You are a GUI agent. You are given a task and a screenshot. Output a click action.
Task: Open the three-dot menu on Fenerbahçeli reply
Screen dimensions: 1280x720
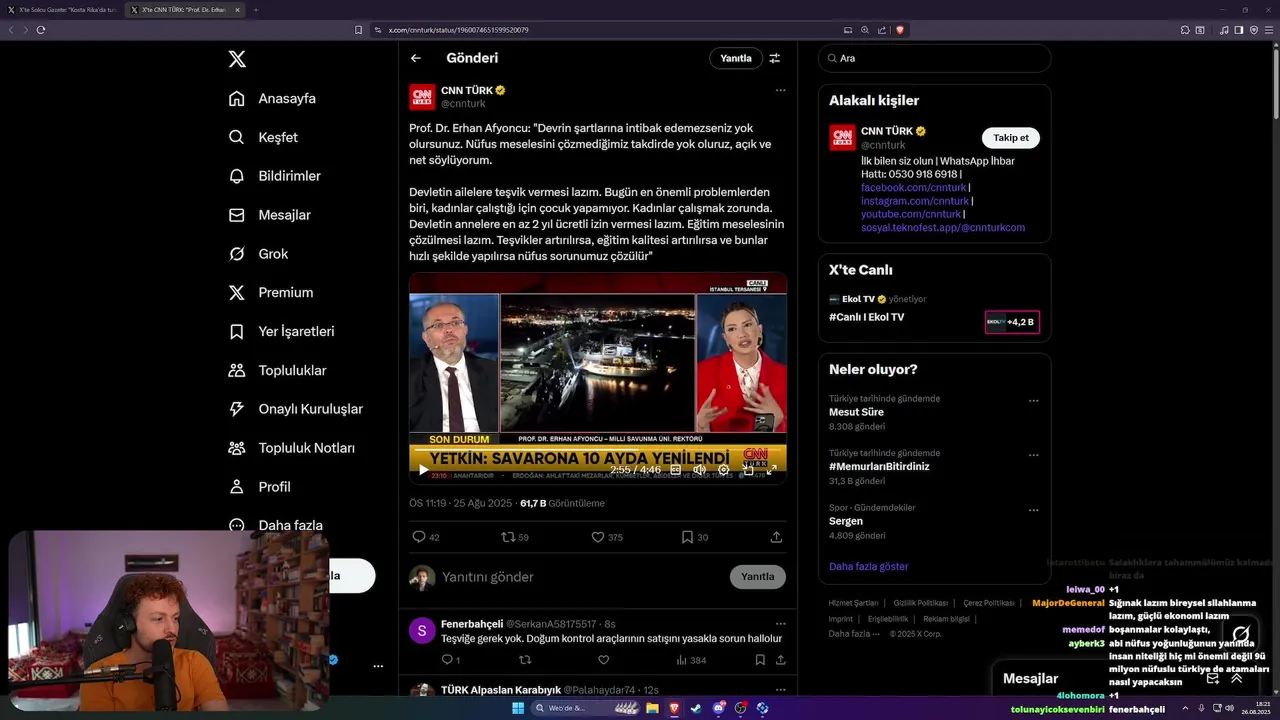pos(780,622)
